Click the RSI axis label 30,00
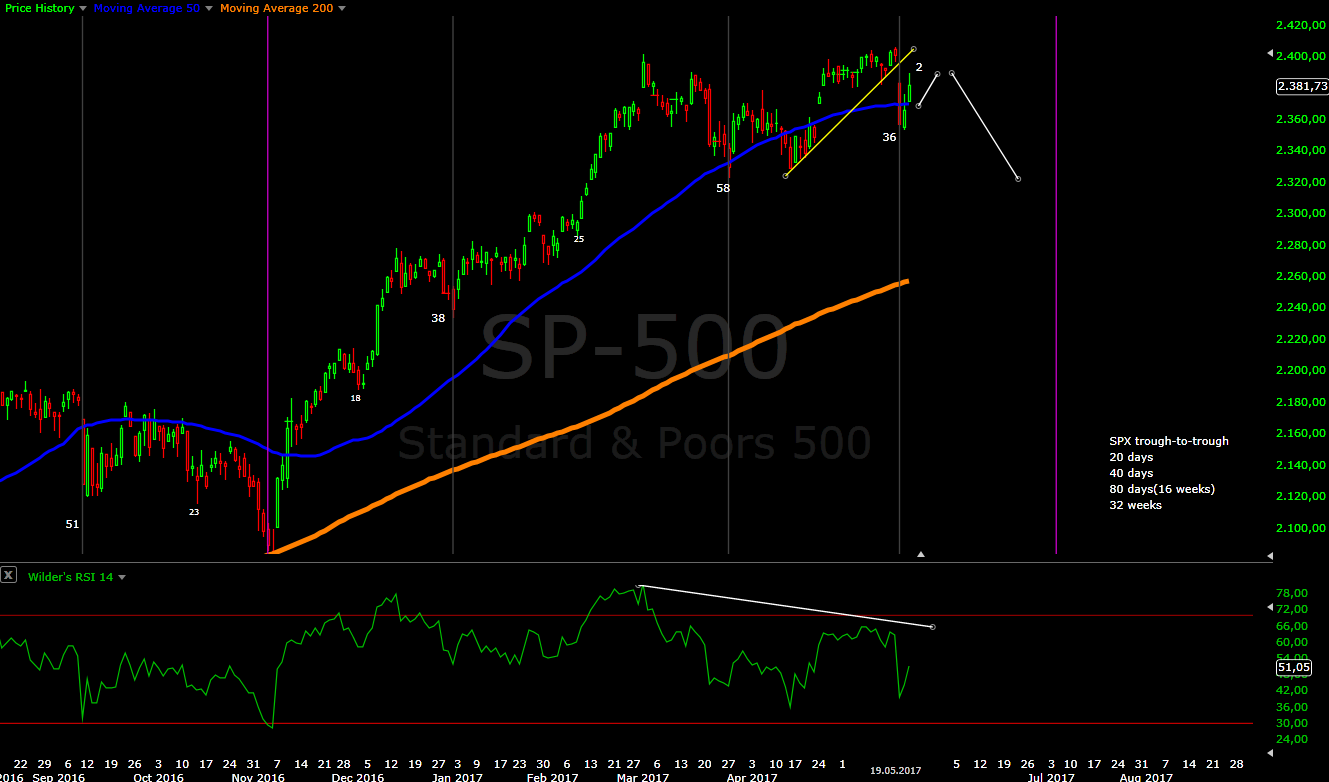This screenshot has height=782, width=1329. click(x=1293, y=723)
